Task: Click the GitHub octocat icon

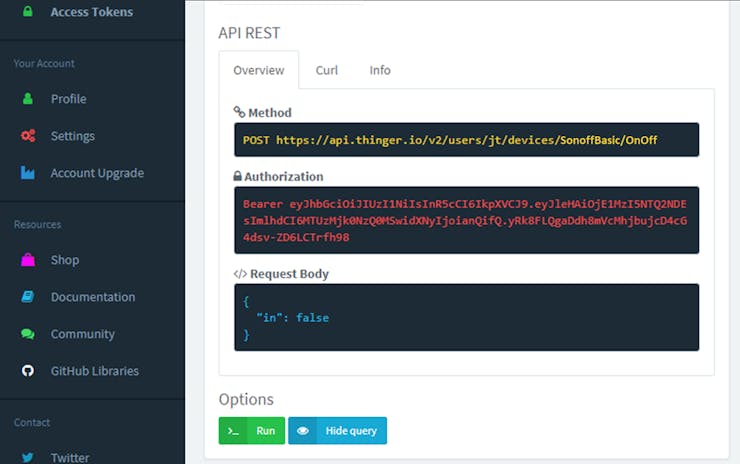Action: click(28, 371)
